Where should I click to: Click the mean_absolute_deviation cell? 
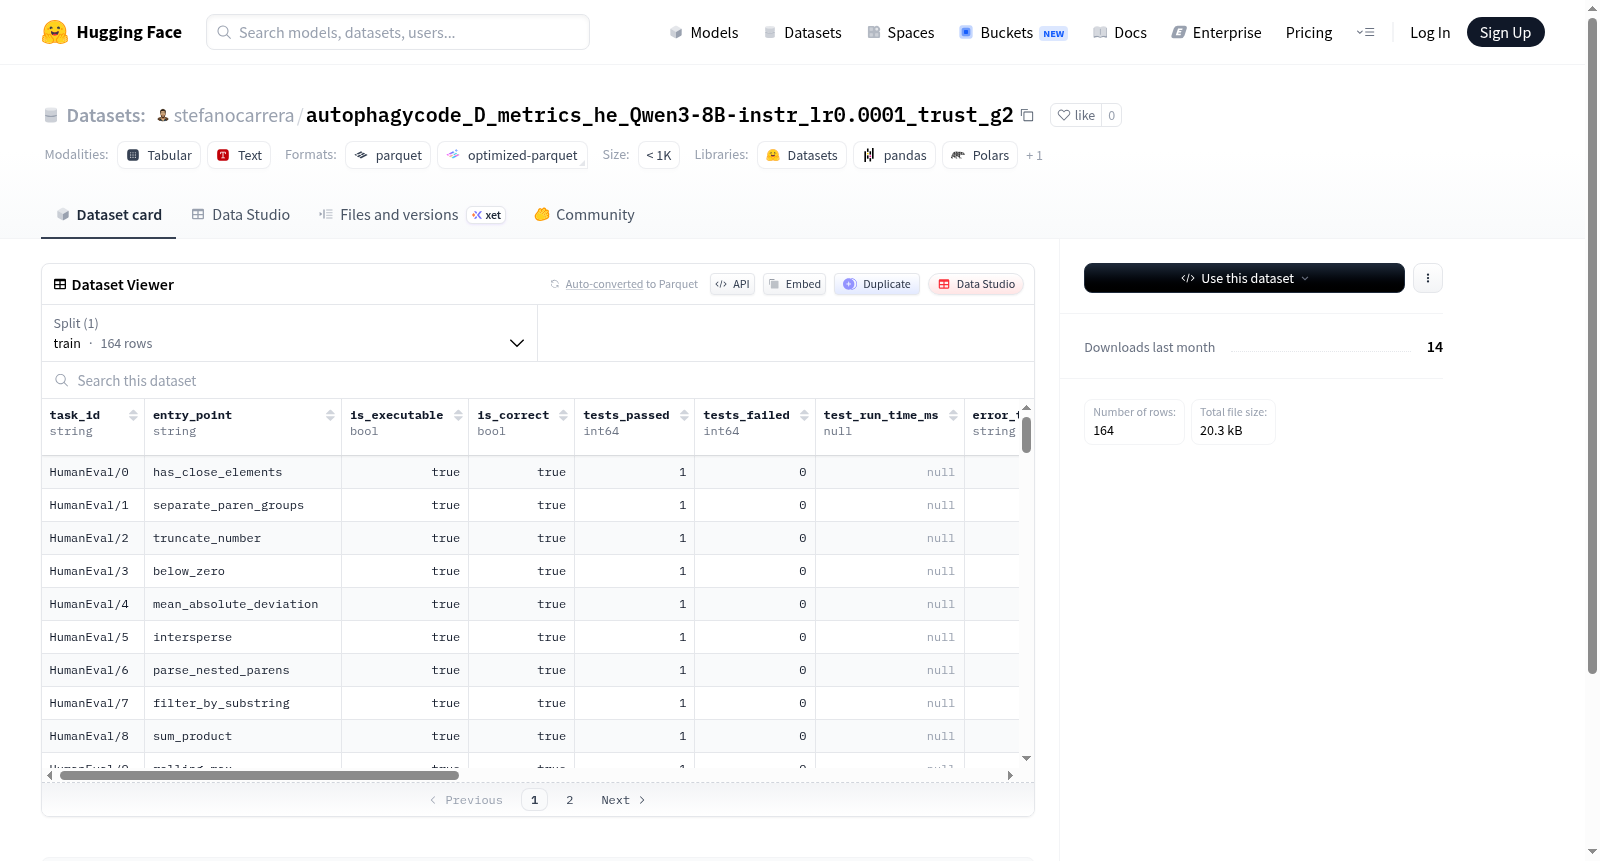[243, 604]
